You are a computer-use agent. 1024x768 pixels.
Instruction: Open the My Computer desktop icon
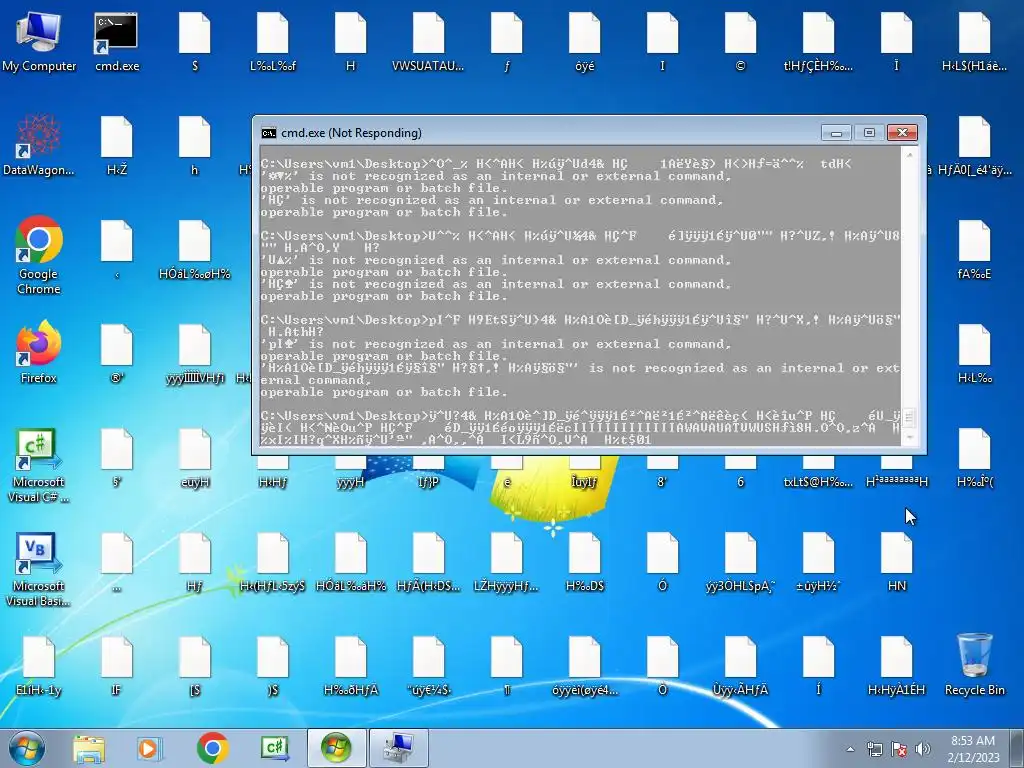[39, 42]
